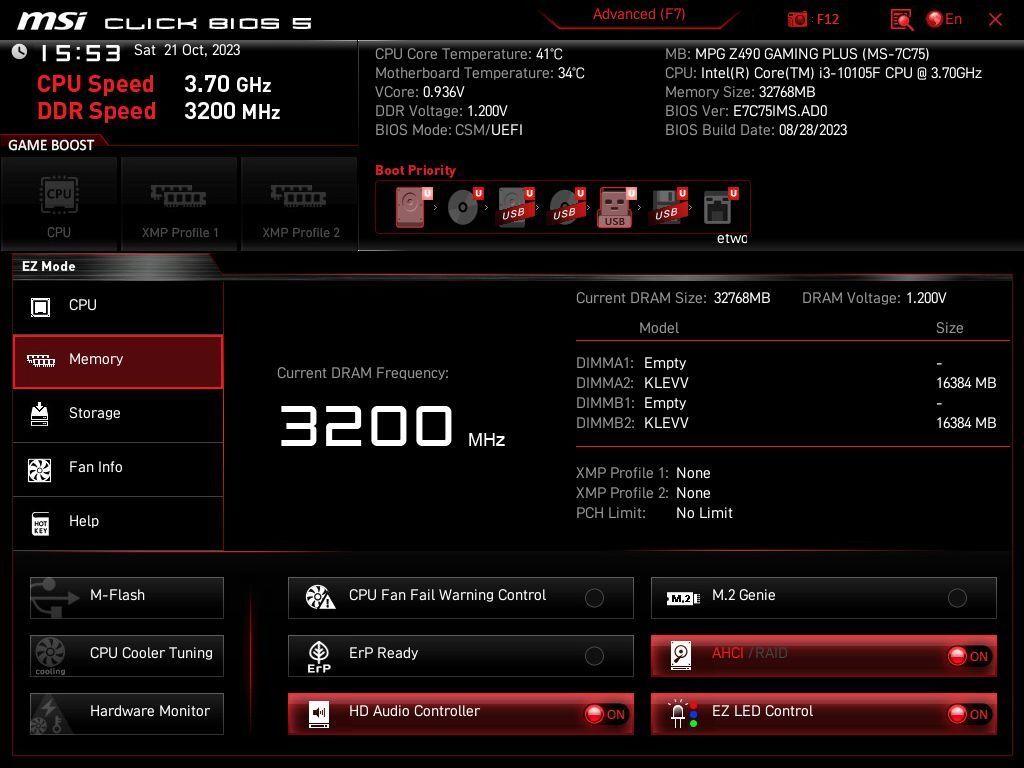1024x768 pixels.
Task: Activate XMP Profile 1 memory icon
Action: 179,204
